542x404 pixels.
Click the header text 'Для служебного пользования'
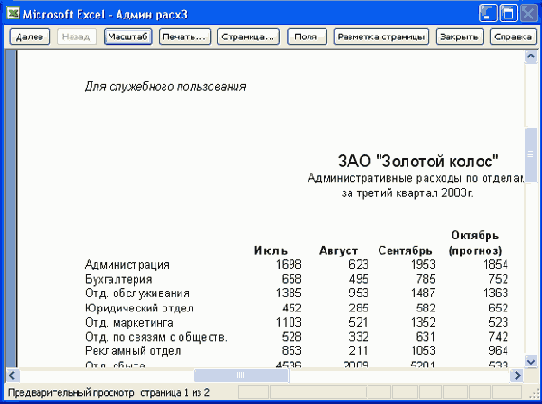pyautogui.click(x=166, y=86)
